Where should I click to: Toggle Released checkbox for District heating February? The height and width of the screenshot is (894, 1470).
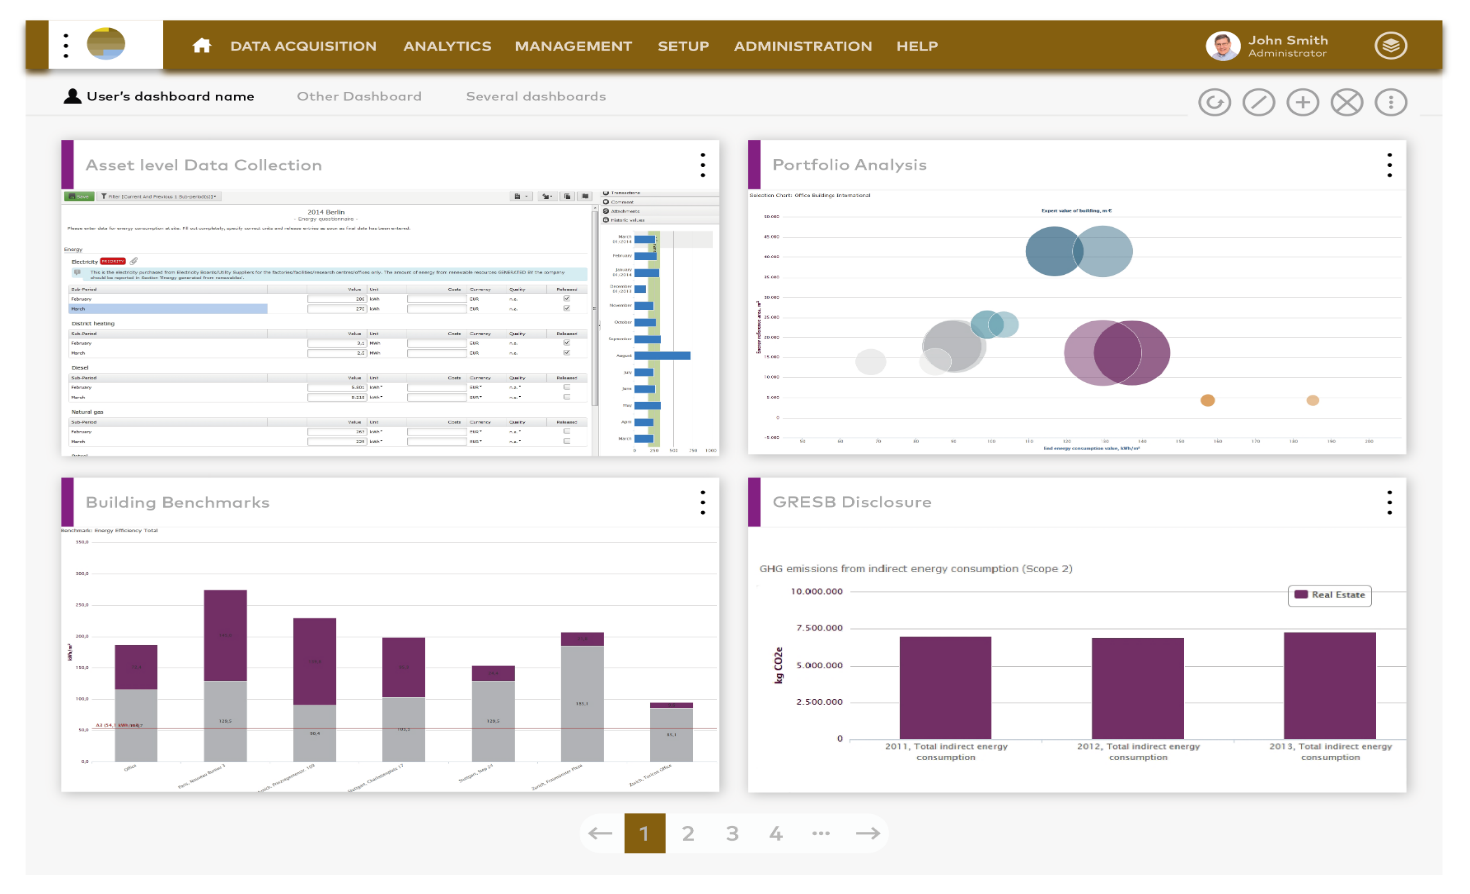(x=567, y=343)
